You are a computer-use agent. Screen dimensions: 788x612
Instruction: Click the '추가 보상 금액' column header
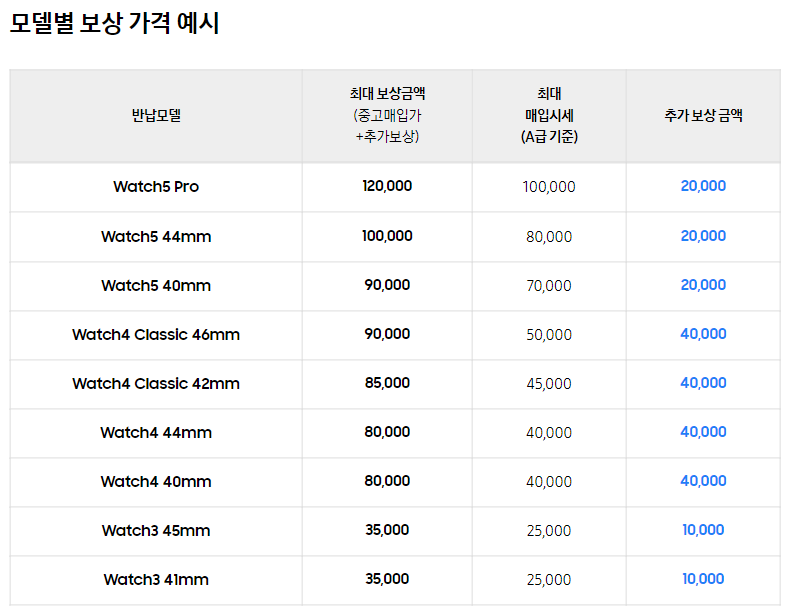click(x=703, y=116)
